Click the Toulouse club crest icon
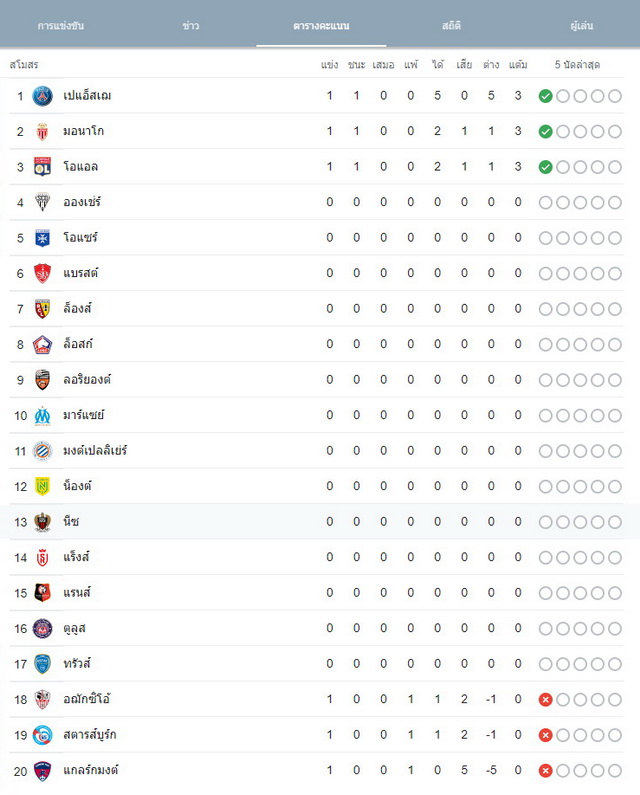The height and width of the screenshot is (795, 640). [43, 628]
